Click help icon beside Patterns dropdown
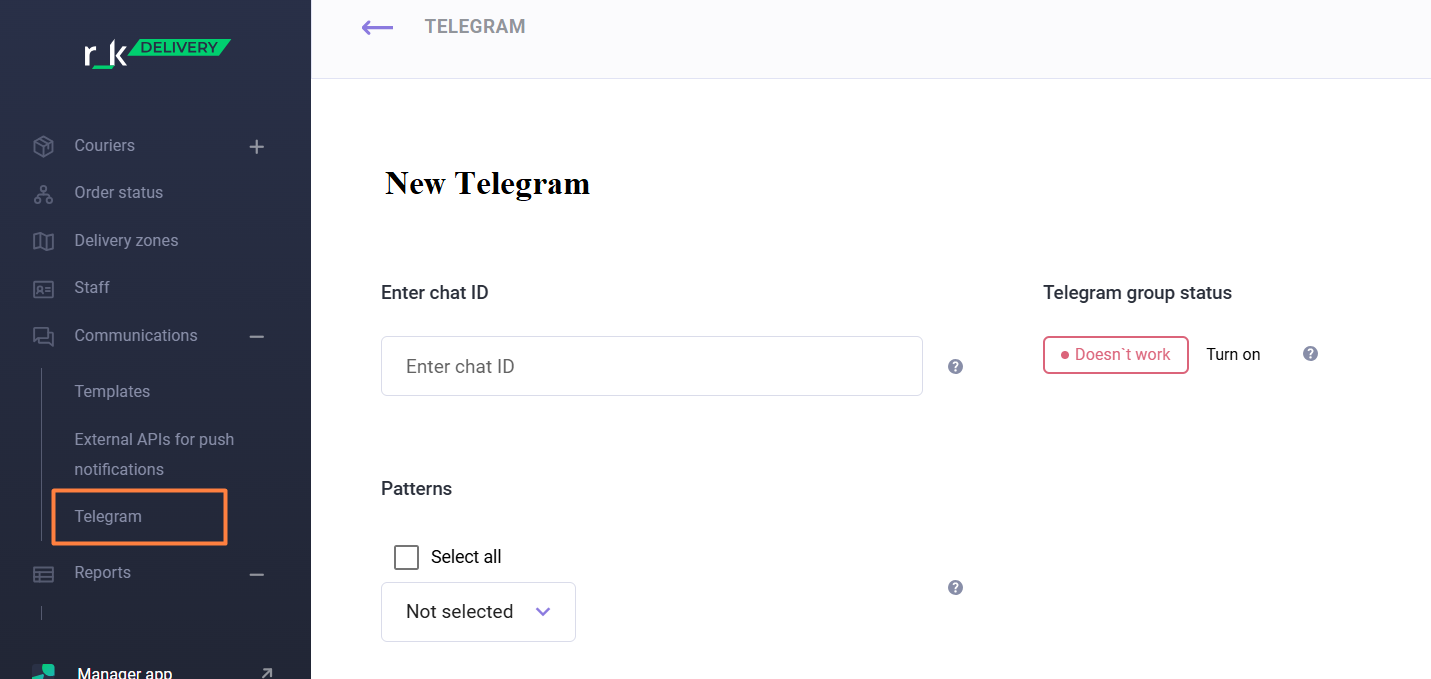This screenshot has width=1431, height=679. point(955,588)
